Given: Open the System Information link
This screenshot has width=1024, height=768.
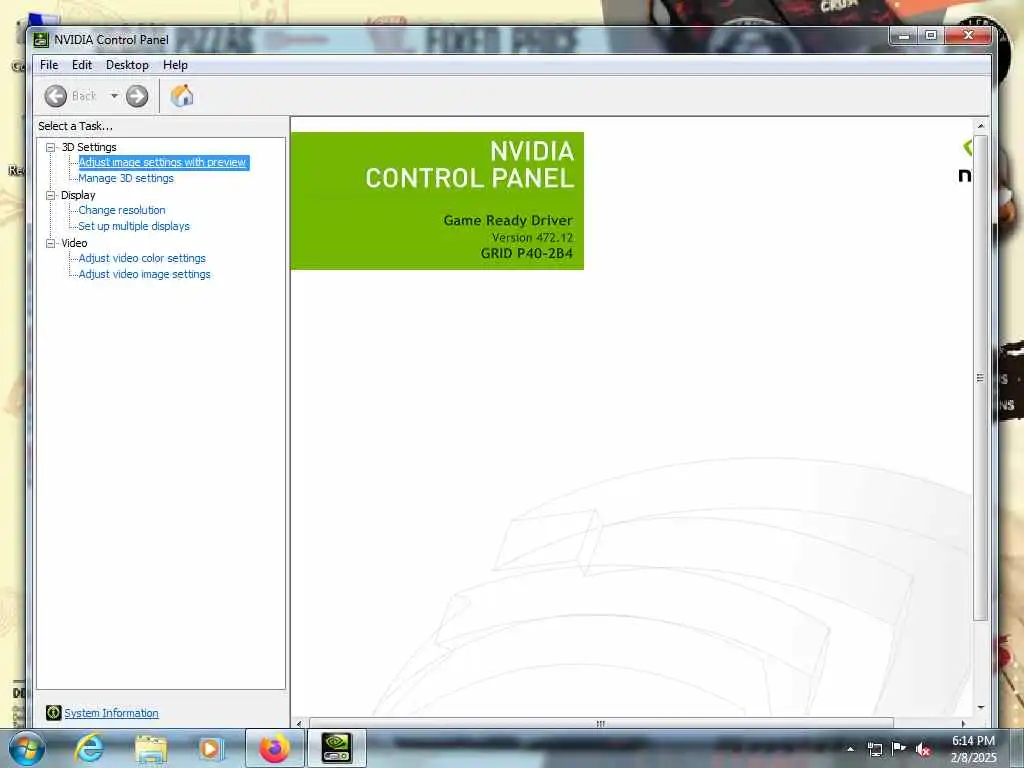Looking at the screenshot, I should (112, 713).
